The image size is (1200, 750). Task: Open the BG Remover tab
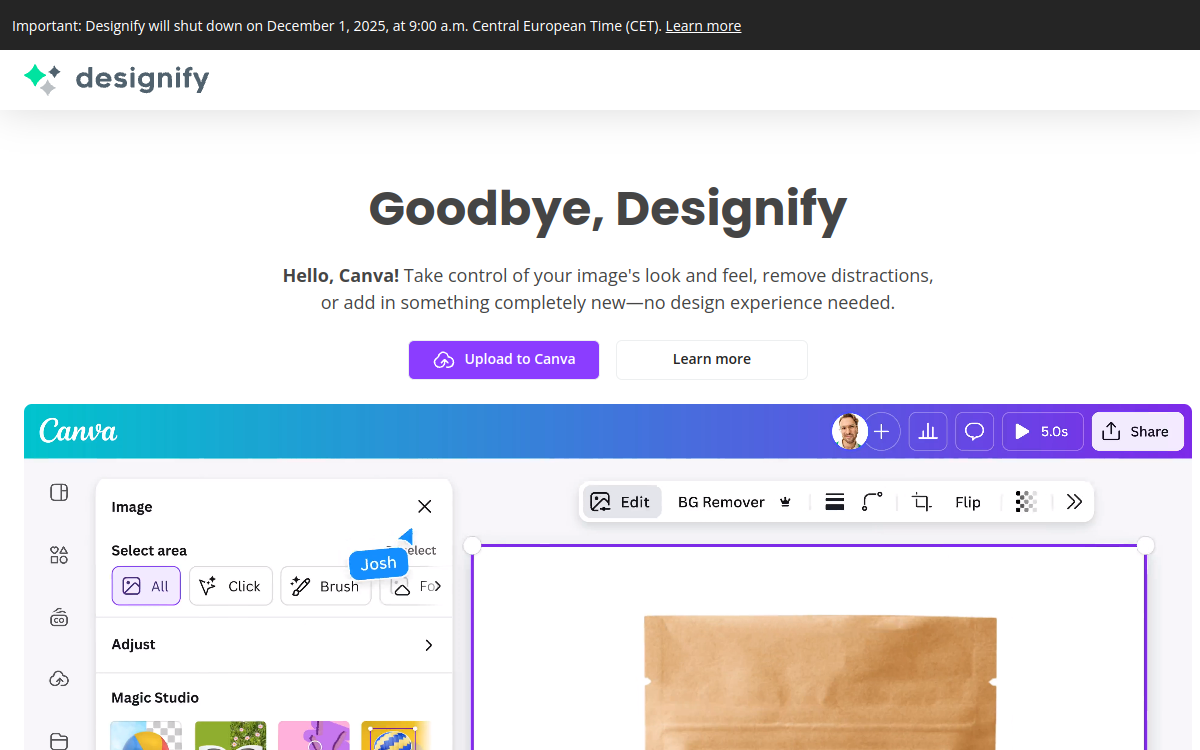point(721,501)
